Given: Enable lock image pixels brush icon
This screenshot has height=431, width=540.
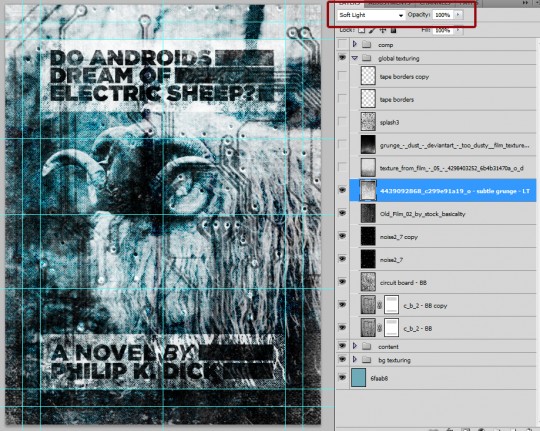Looking at the screenshot, I should click(372, 30).
